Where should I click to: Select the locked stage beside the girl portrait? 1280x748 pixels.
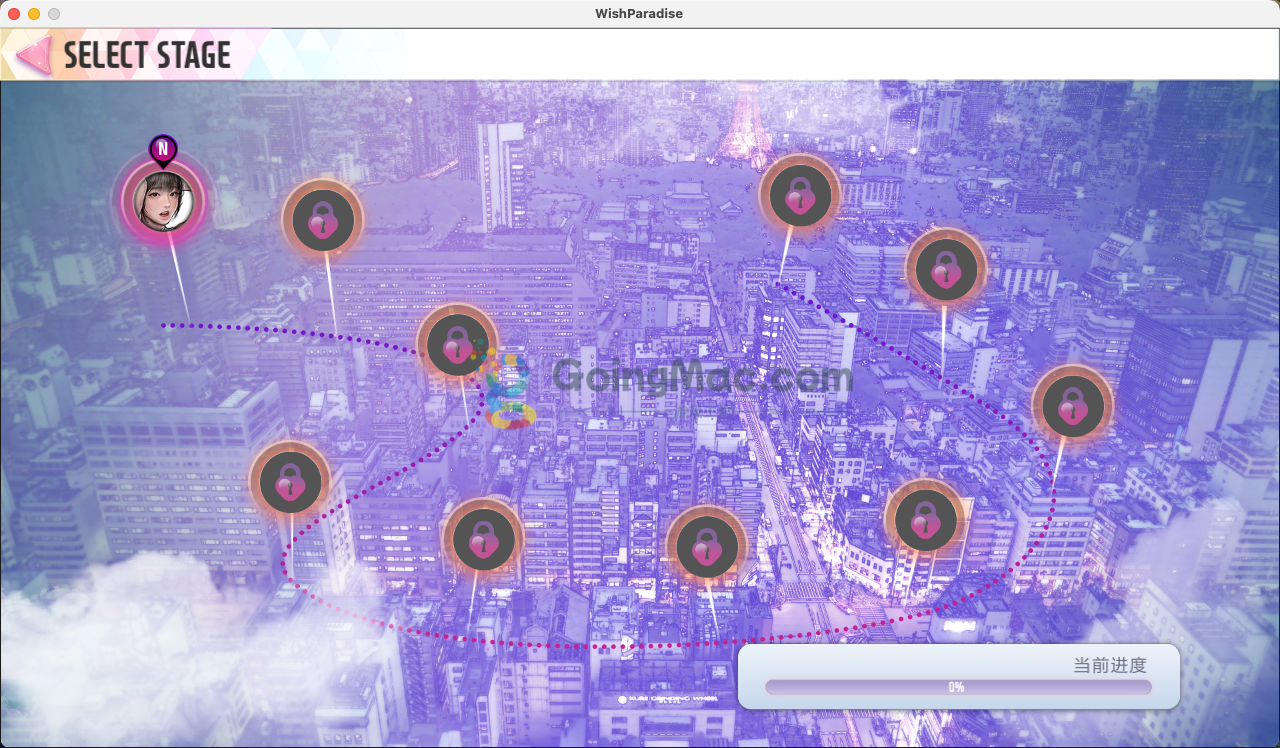(x=322, y=220)
